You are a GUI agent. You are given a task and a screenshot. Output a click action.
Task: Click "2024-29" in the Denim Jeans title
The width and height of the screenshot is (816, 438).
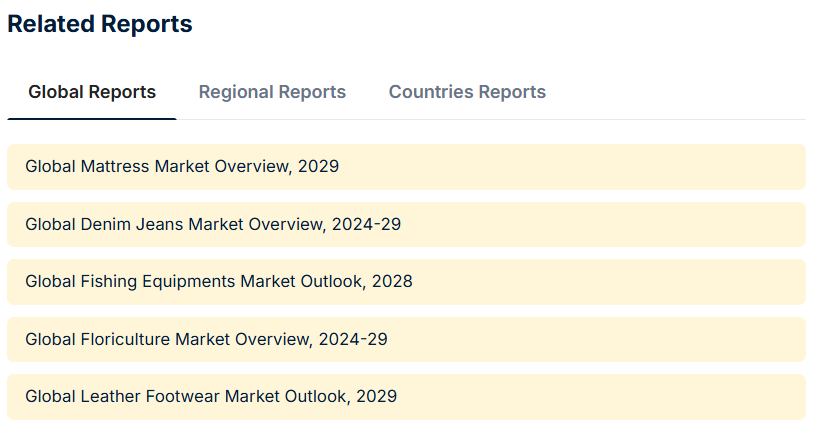pyautogui.click(x=365, y=224)
